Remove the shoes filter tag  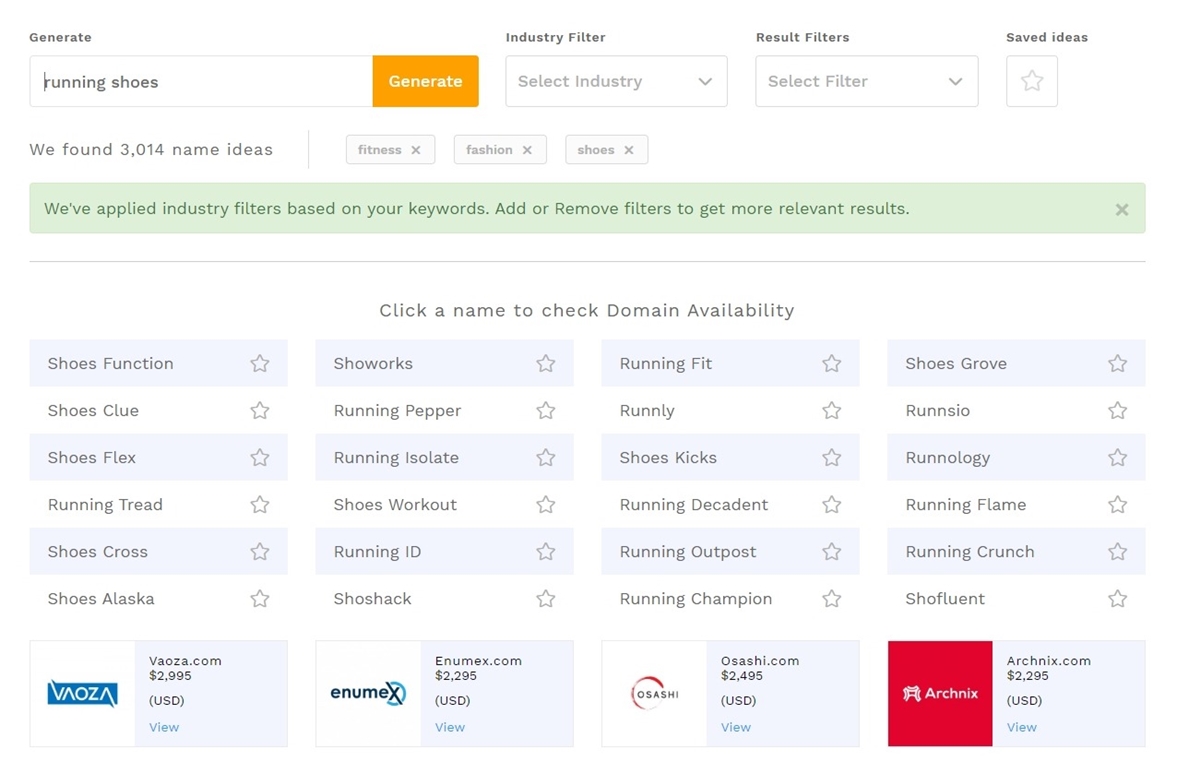pos(629,150)
